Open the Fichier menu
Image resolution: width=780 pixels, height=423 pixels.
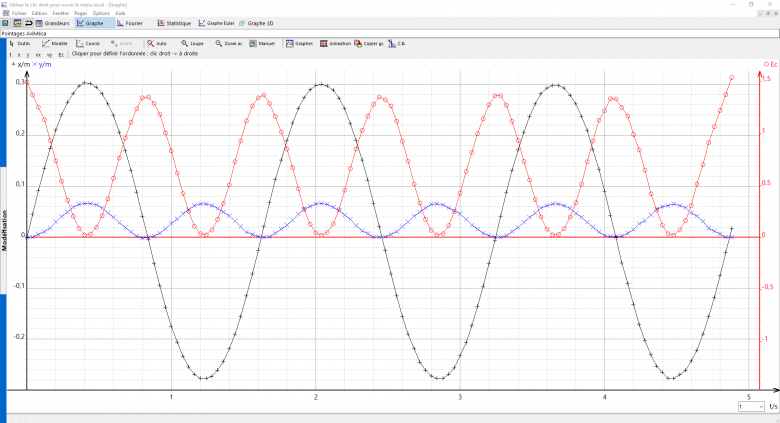click(x=19, y=13)
